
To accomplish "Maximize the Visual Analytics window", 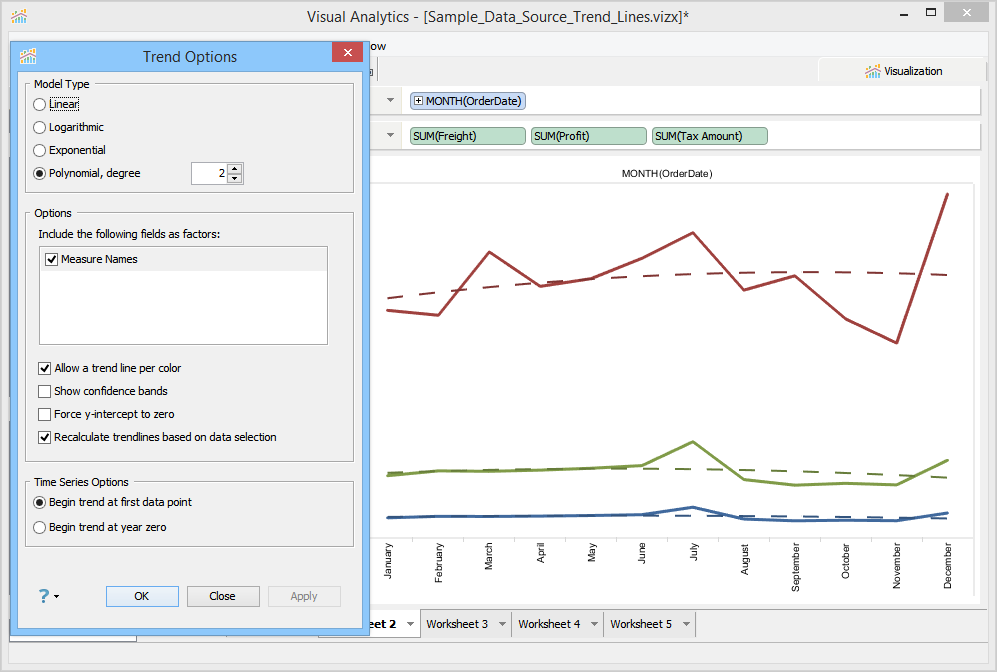I will pos(931,13).
